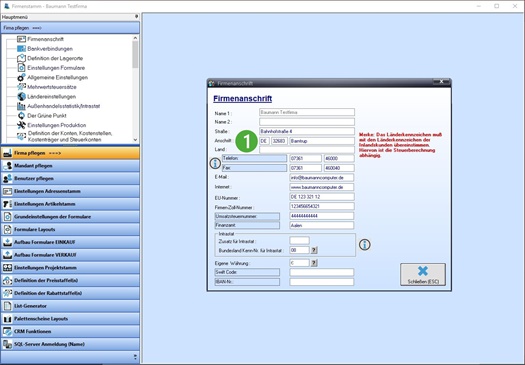
Task: Click the Bankverbindungen icon
Action: pos(21,49)
